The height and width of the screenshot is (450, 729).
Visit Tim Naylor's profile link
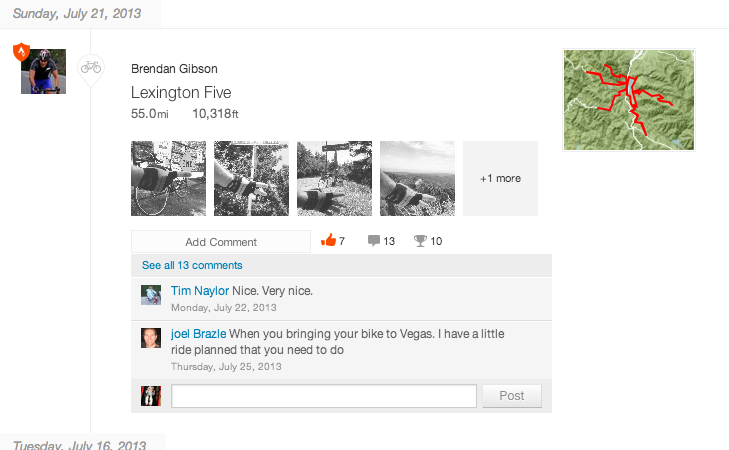[x=199, y=291]
